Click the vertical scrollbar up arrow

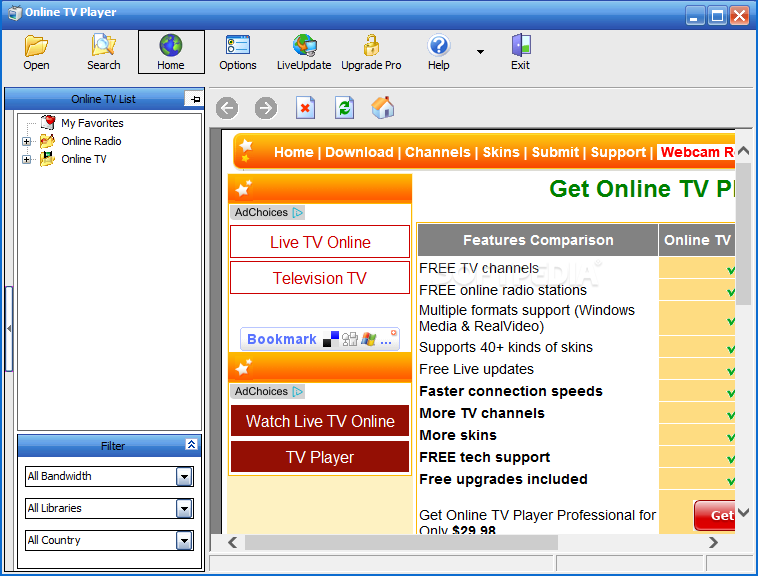[x=743, y=151]
